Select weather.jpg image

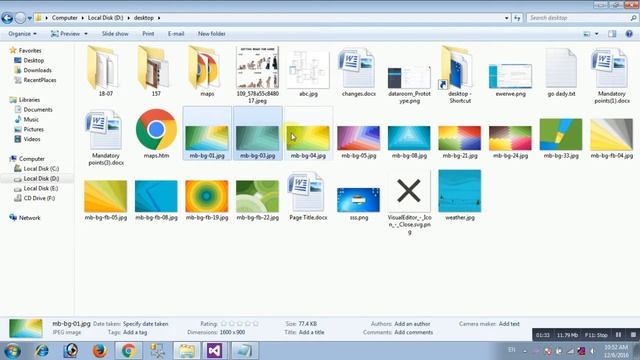(x=460, y=196)
